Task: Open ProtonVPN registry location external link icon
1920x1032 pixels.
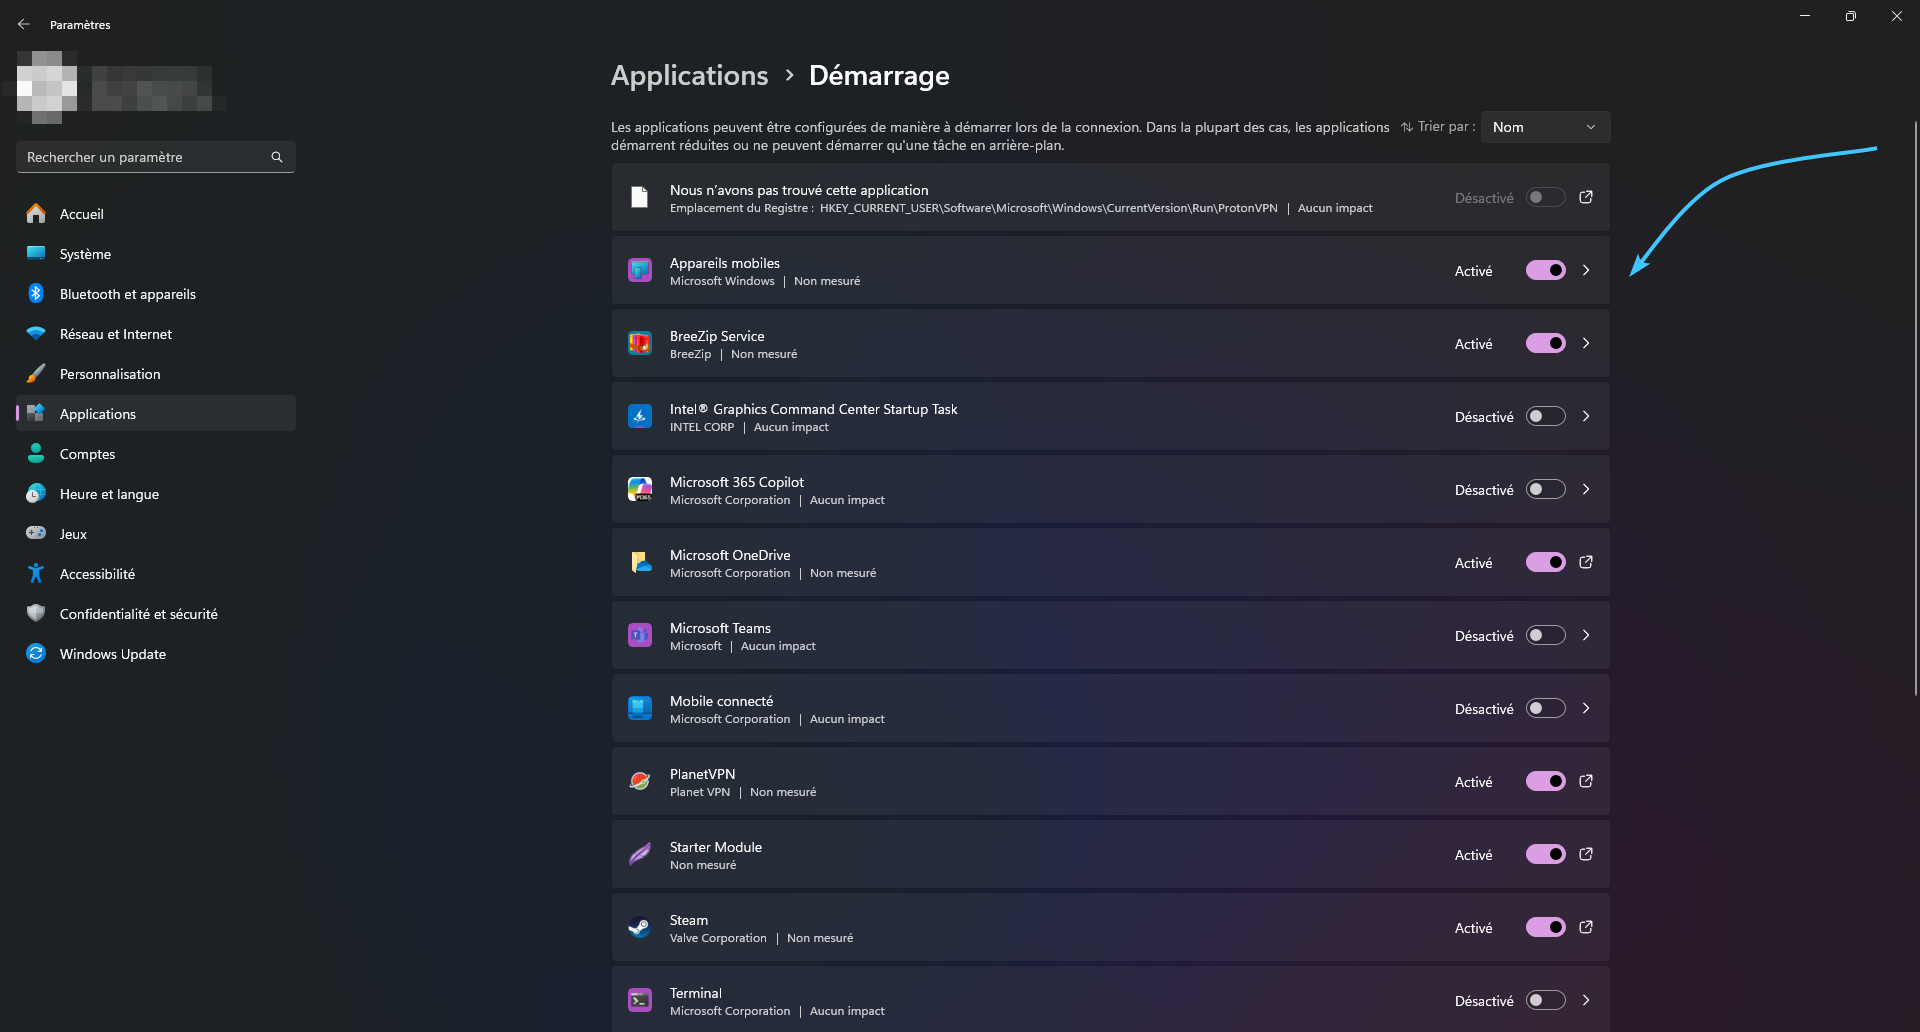Action: coord(1586,197)
